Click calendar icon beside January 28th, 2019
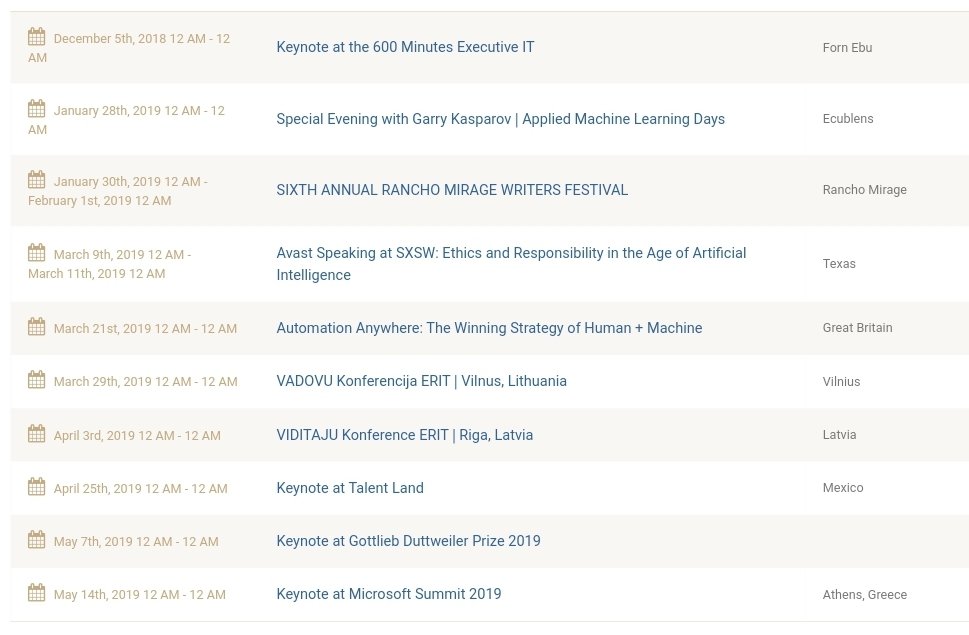 tap(36, 109)
